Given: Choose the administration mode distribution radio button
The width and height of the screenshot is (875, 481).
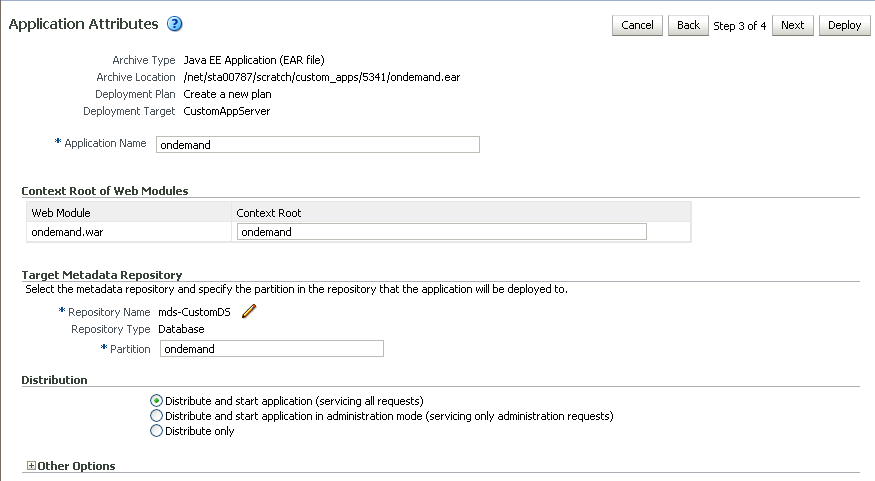Looking at the screenshot, I should [x=156, y=416].
